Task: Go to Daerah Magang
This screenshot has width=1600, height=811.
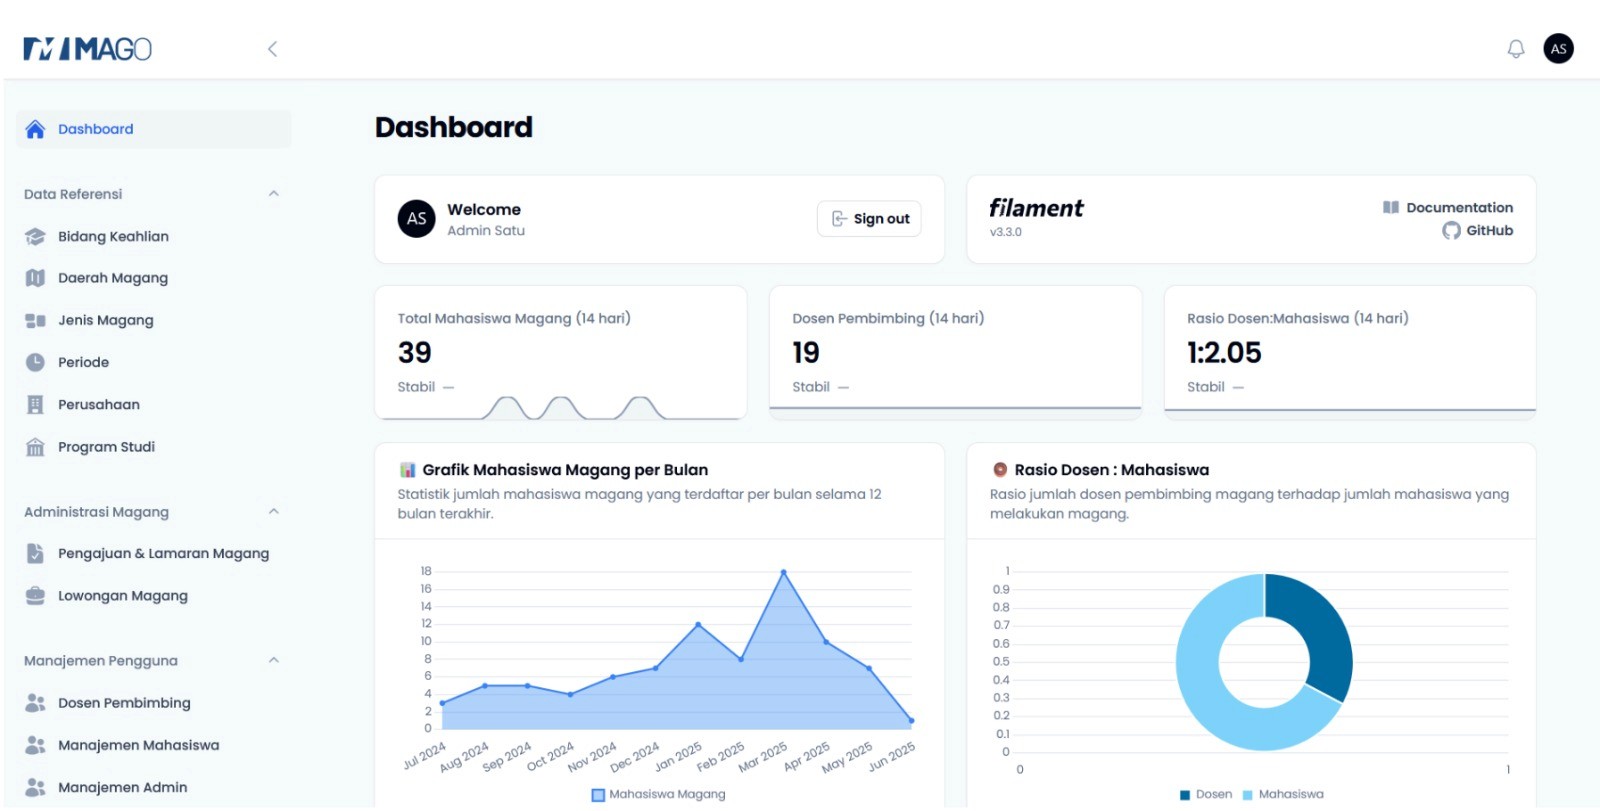Action: pyautogui.click(x=154, y=278)
